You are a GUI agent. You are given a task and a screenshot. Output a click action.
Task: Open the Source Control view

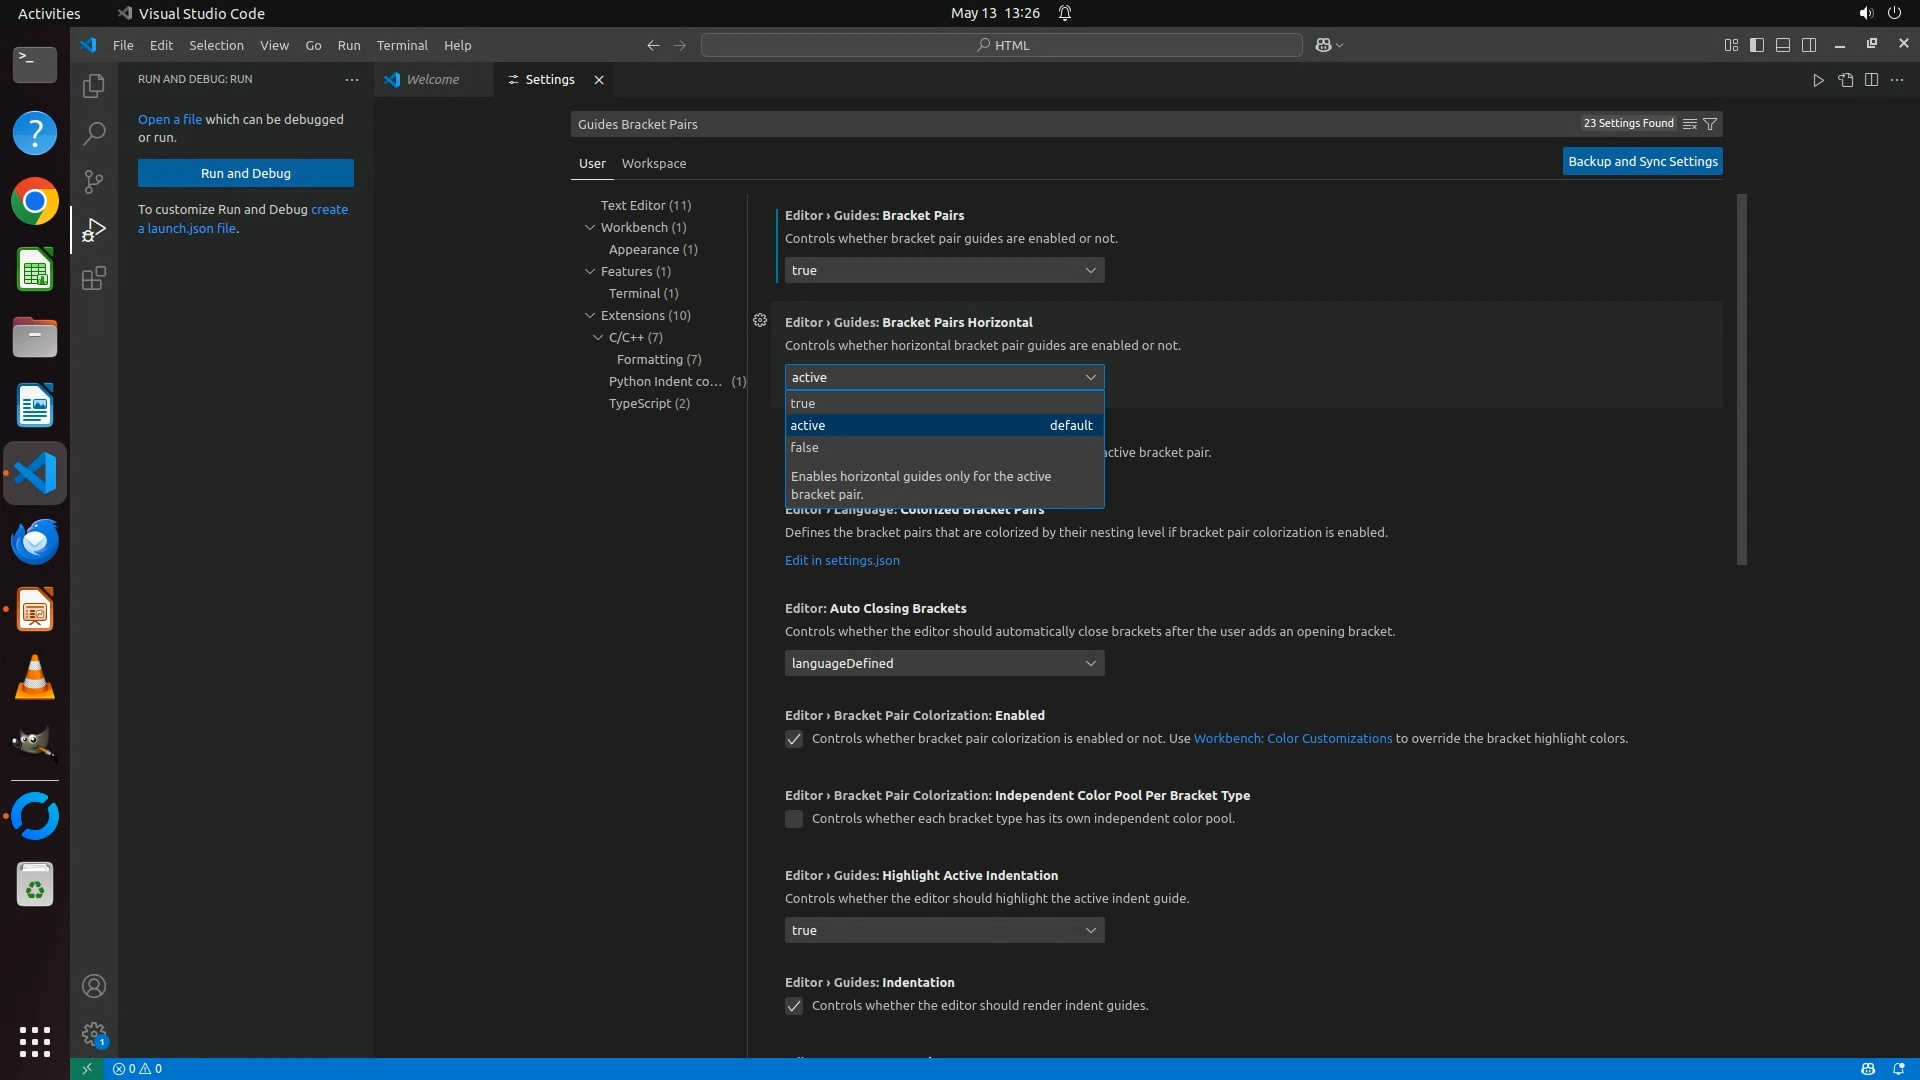coord(93,181)
